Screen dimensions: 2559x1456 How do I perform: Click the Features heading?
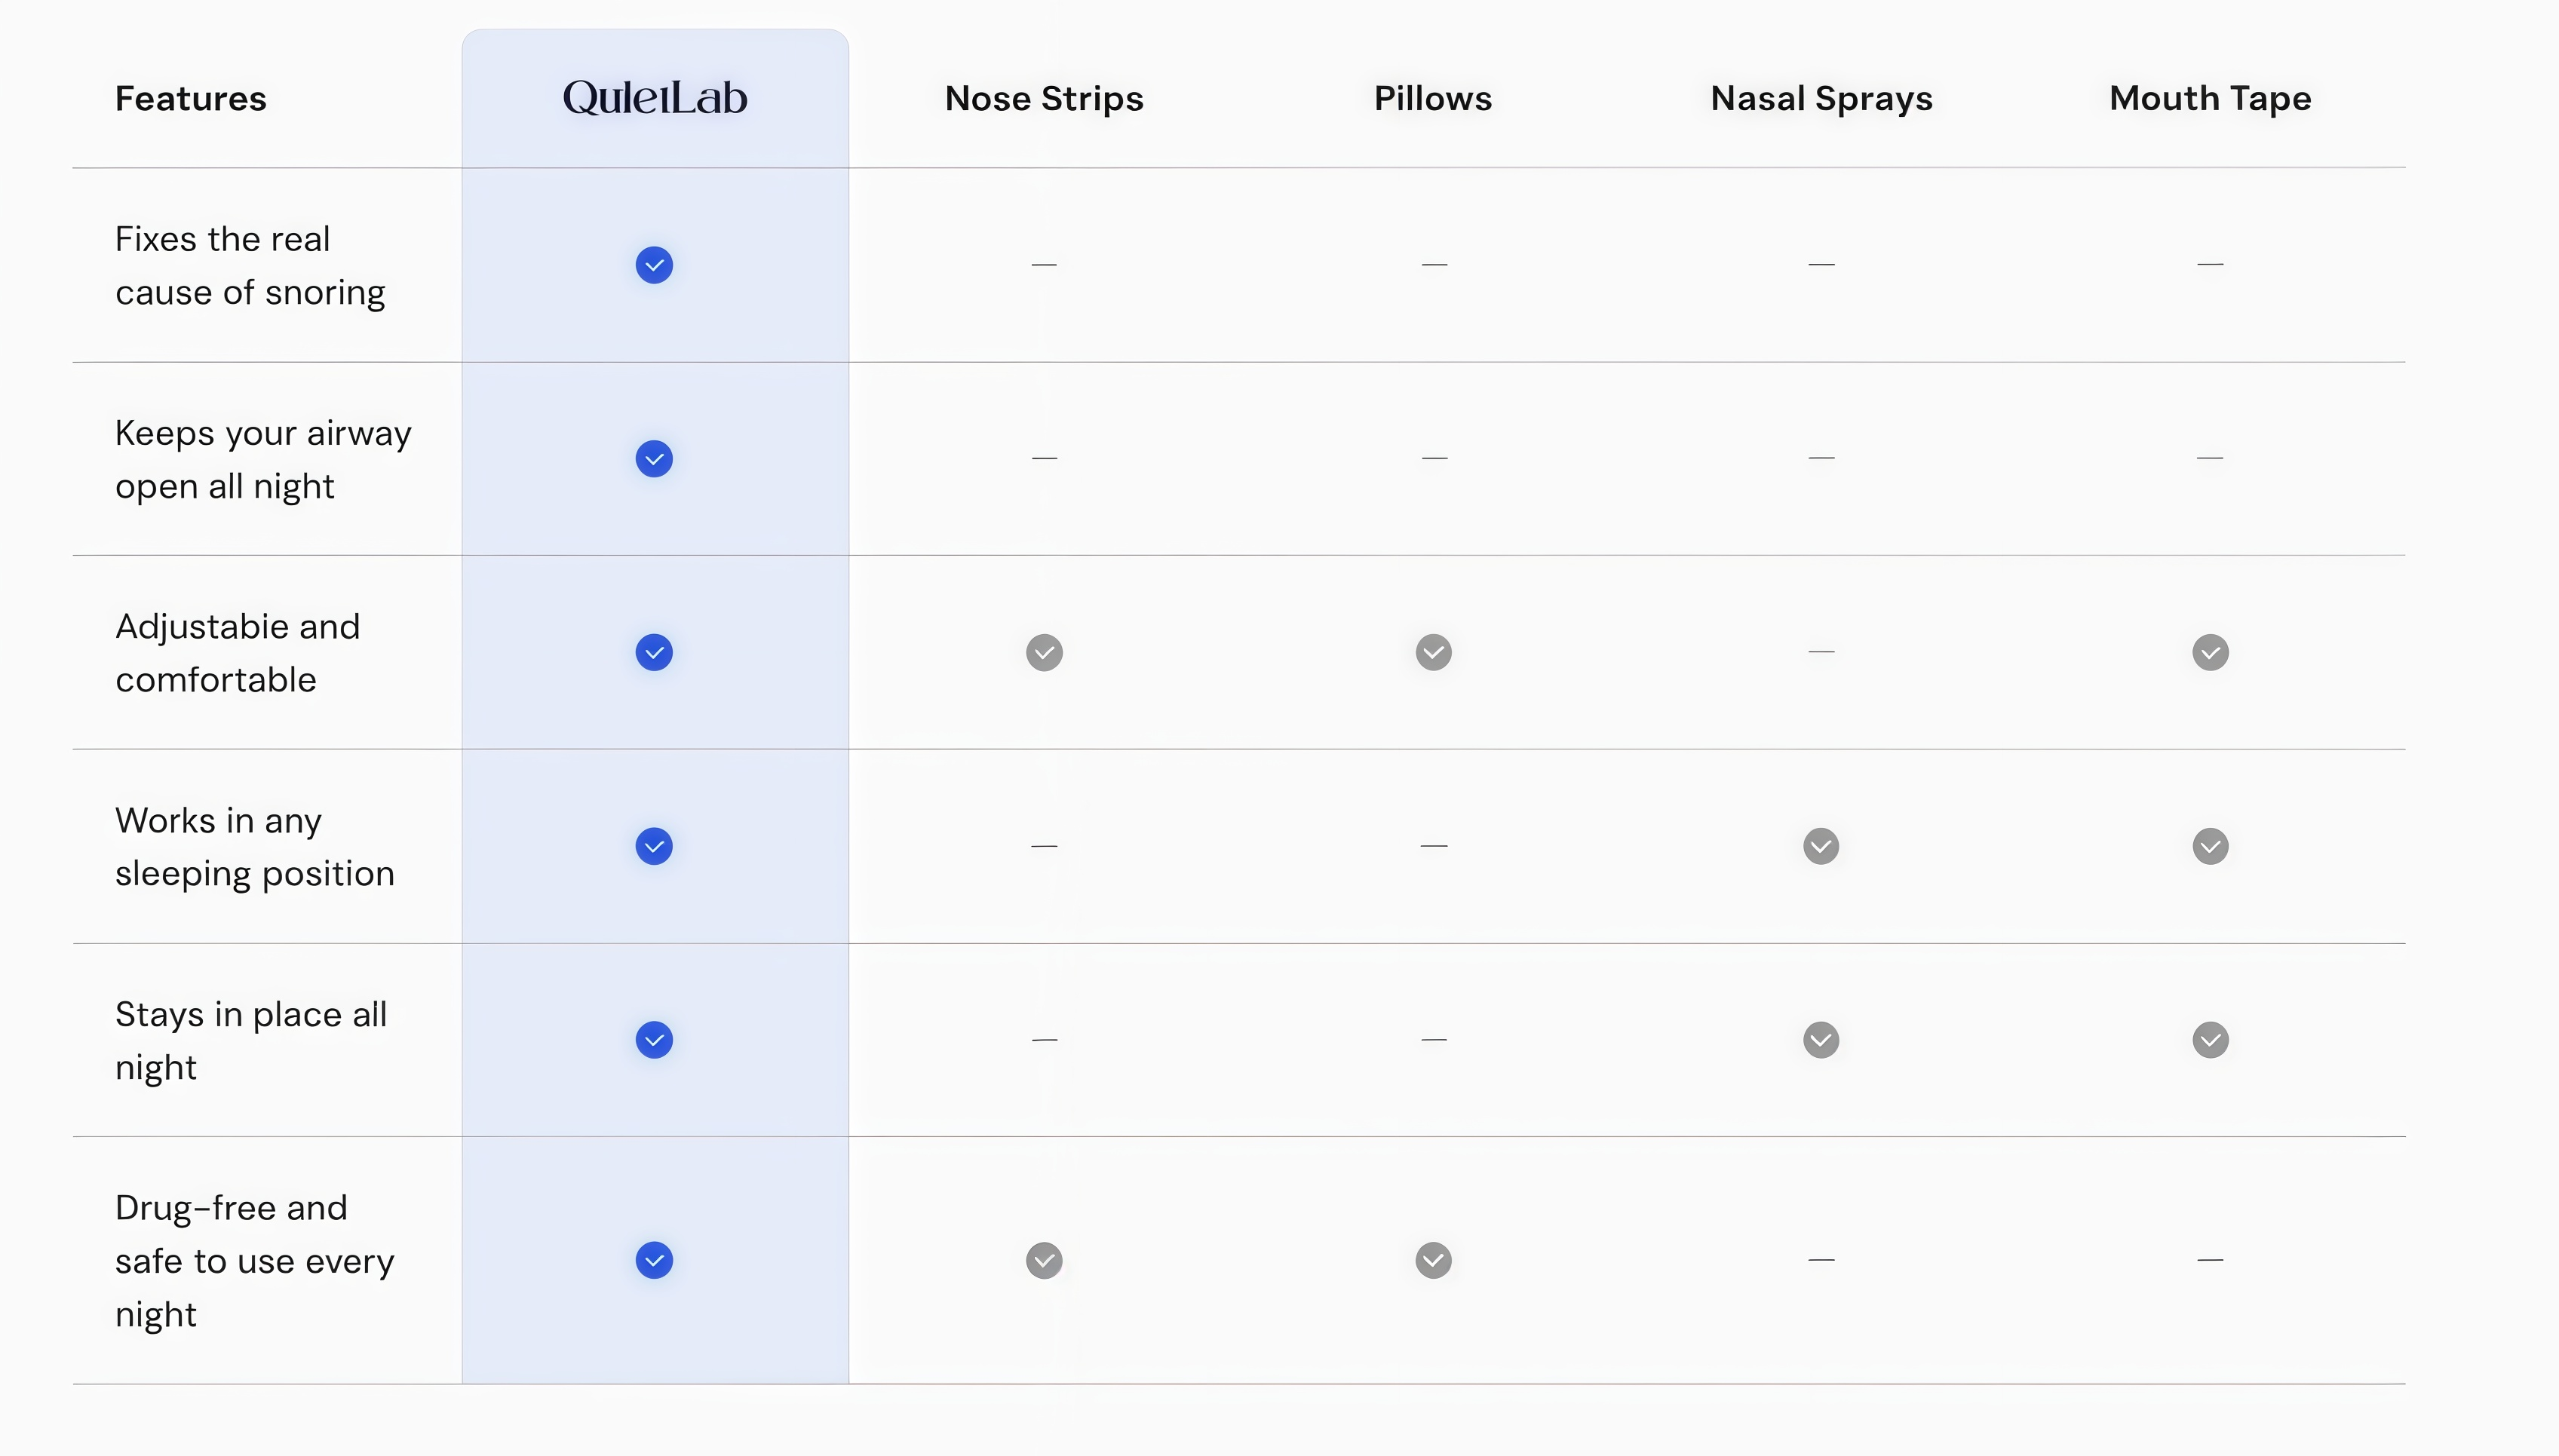click(x=191, y=98)
